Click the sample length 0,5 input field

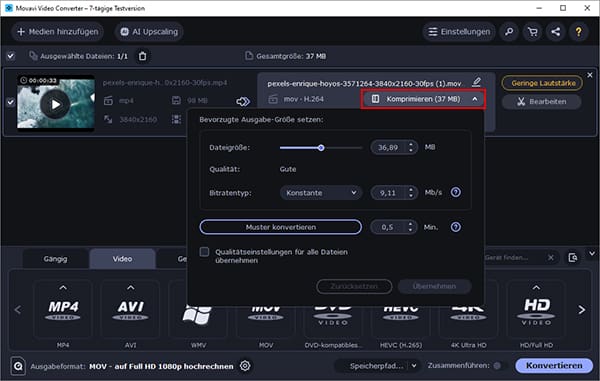(388, 227)
